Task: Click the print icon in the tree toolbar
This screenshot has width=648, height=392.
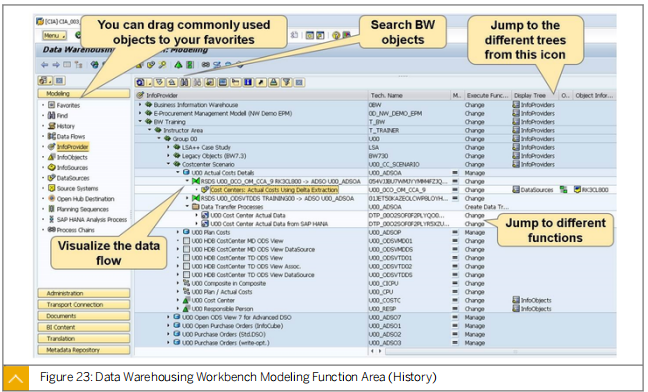Action: (x=273, y=82)
